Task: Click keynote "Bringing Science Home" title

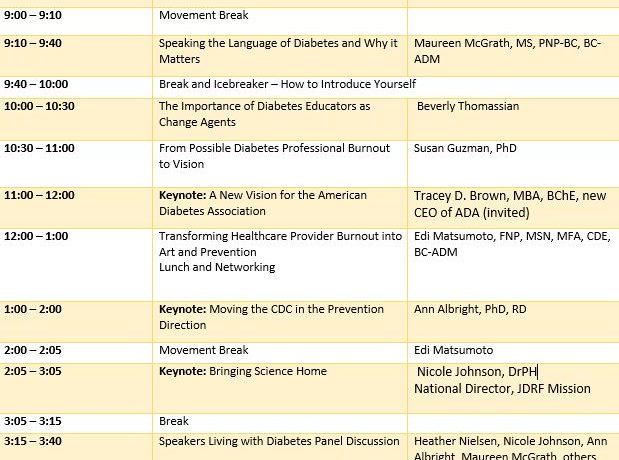Action: (x=243, y=372)
